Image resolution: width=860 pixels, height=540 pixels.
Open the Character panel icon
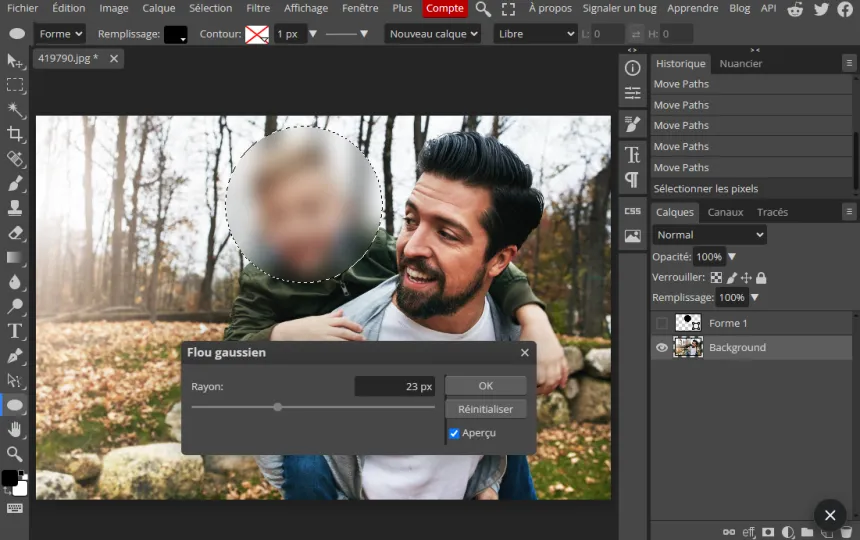point(632,155)
